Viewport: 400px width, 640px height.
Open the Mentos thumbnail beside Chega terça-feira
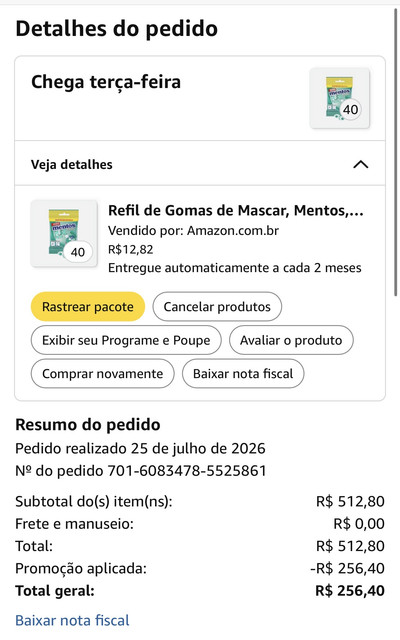click(340, 98)
